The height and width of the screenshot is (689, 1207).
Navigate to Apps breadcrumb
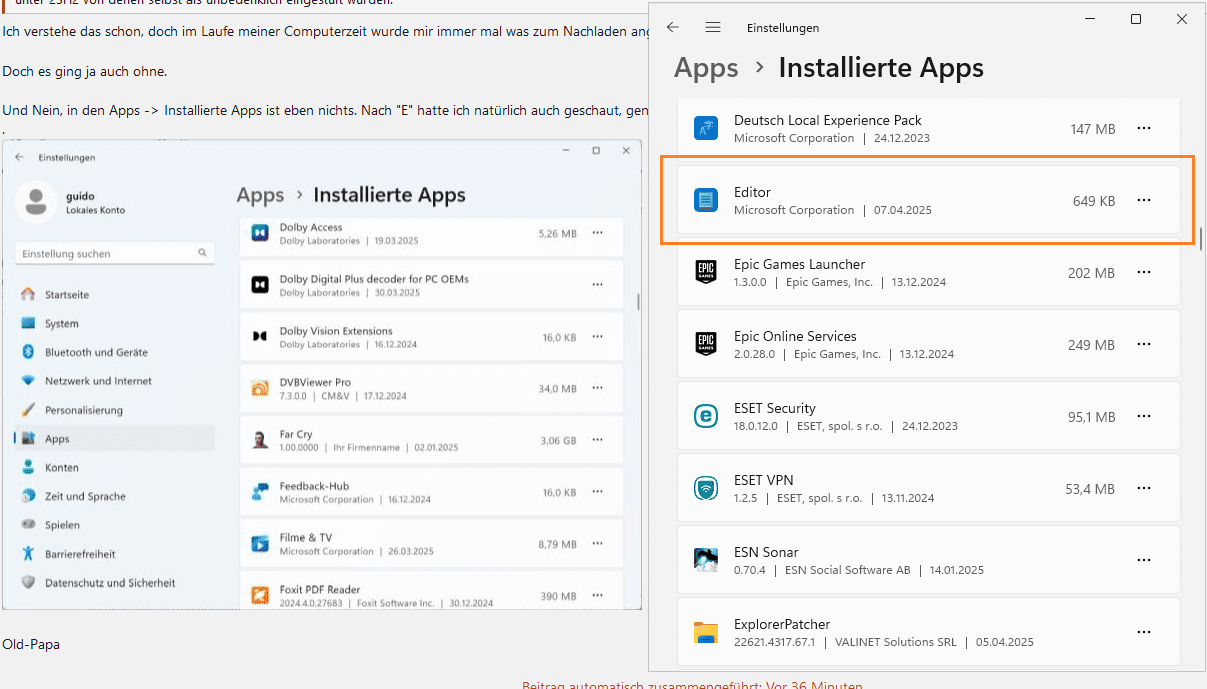pos(706,68)
